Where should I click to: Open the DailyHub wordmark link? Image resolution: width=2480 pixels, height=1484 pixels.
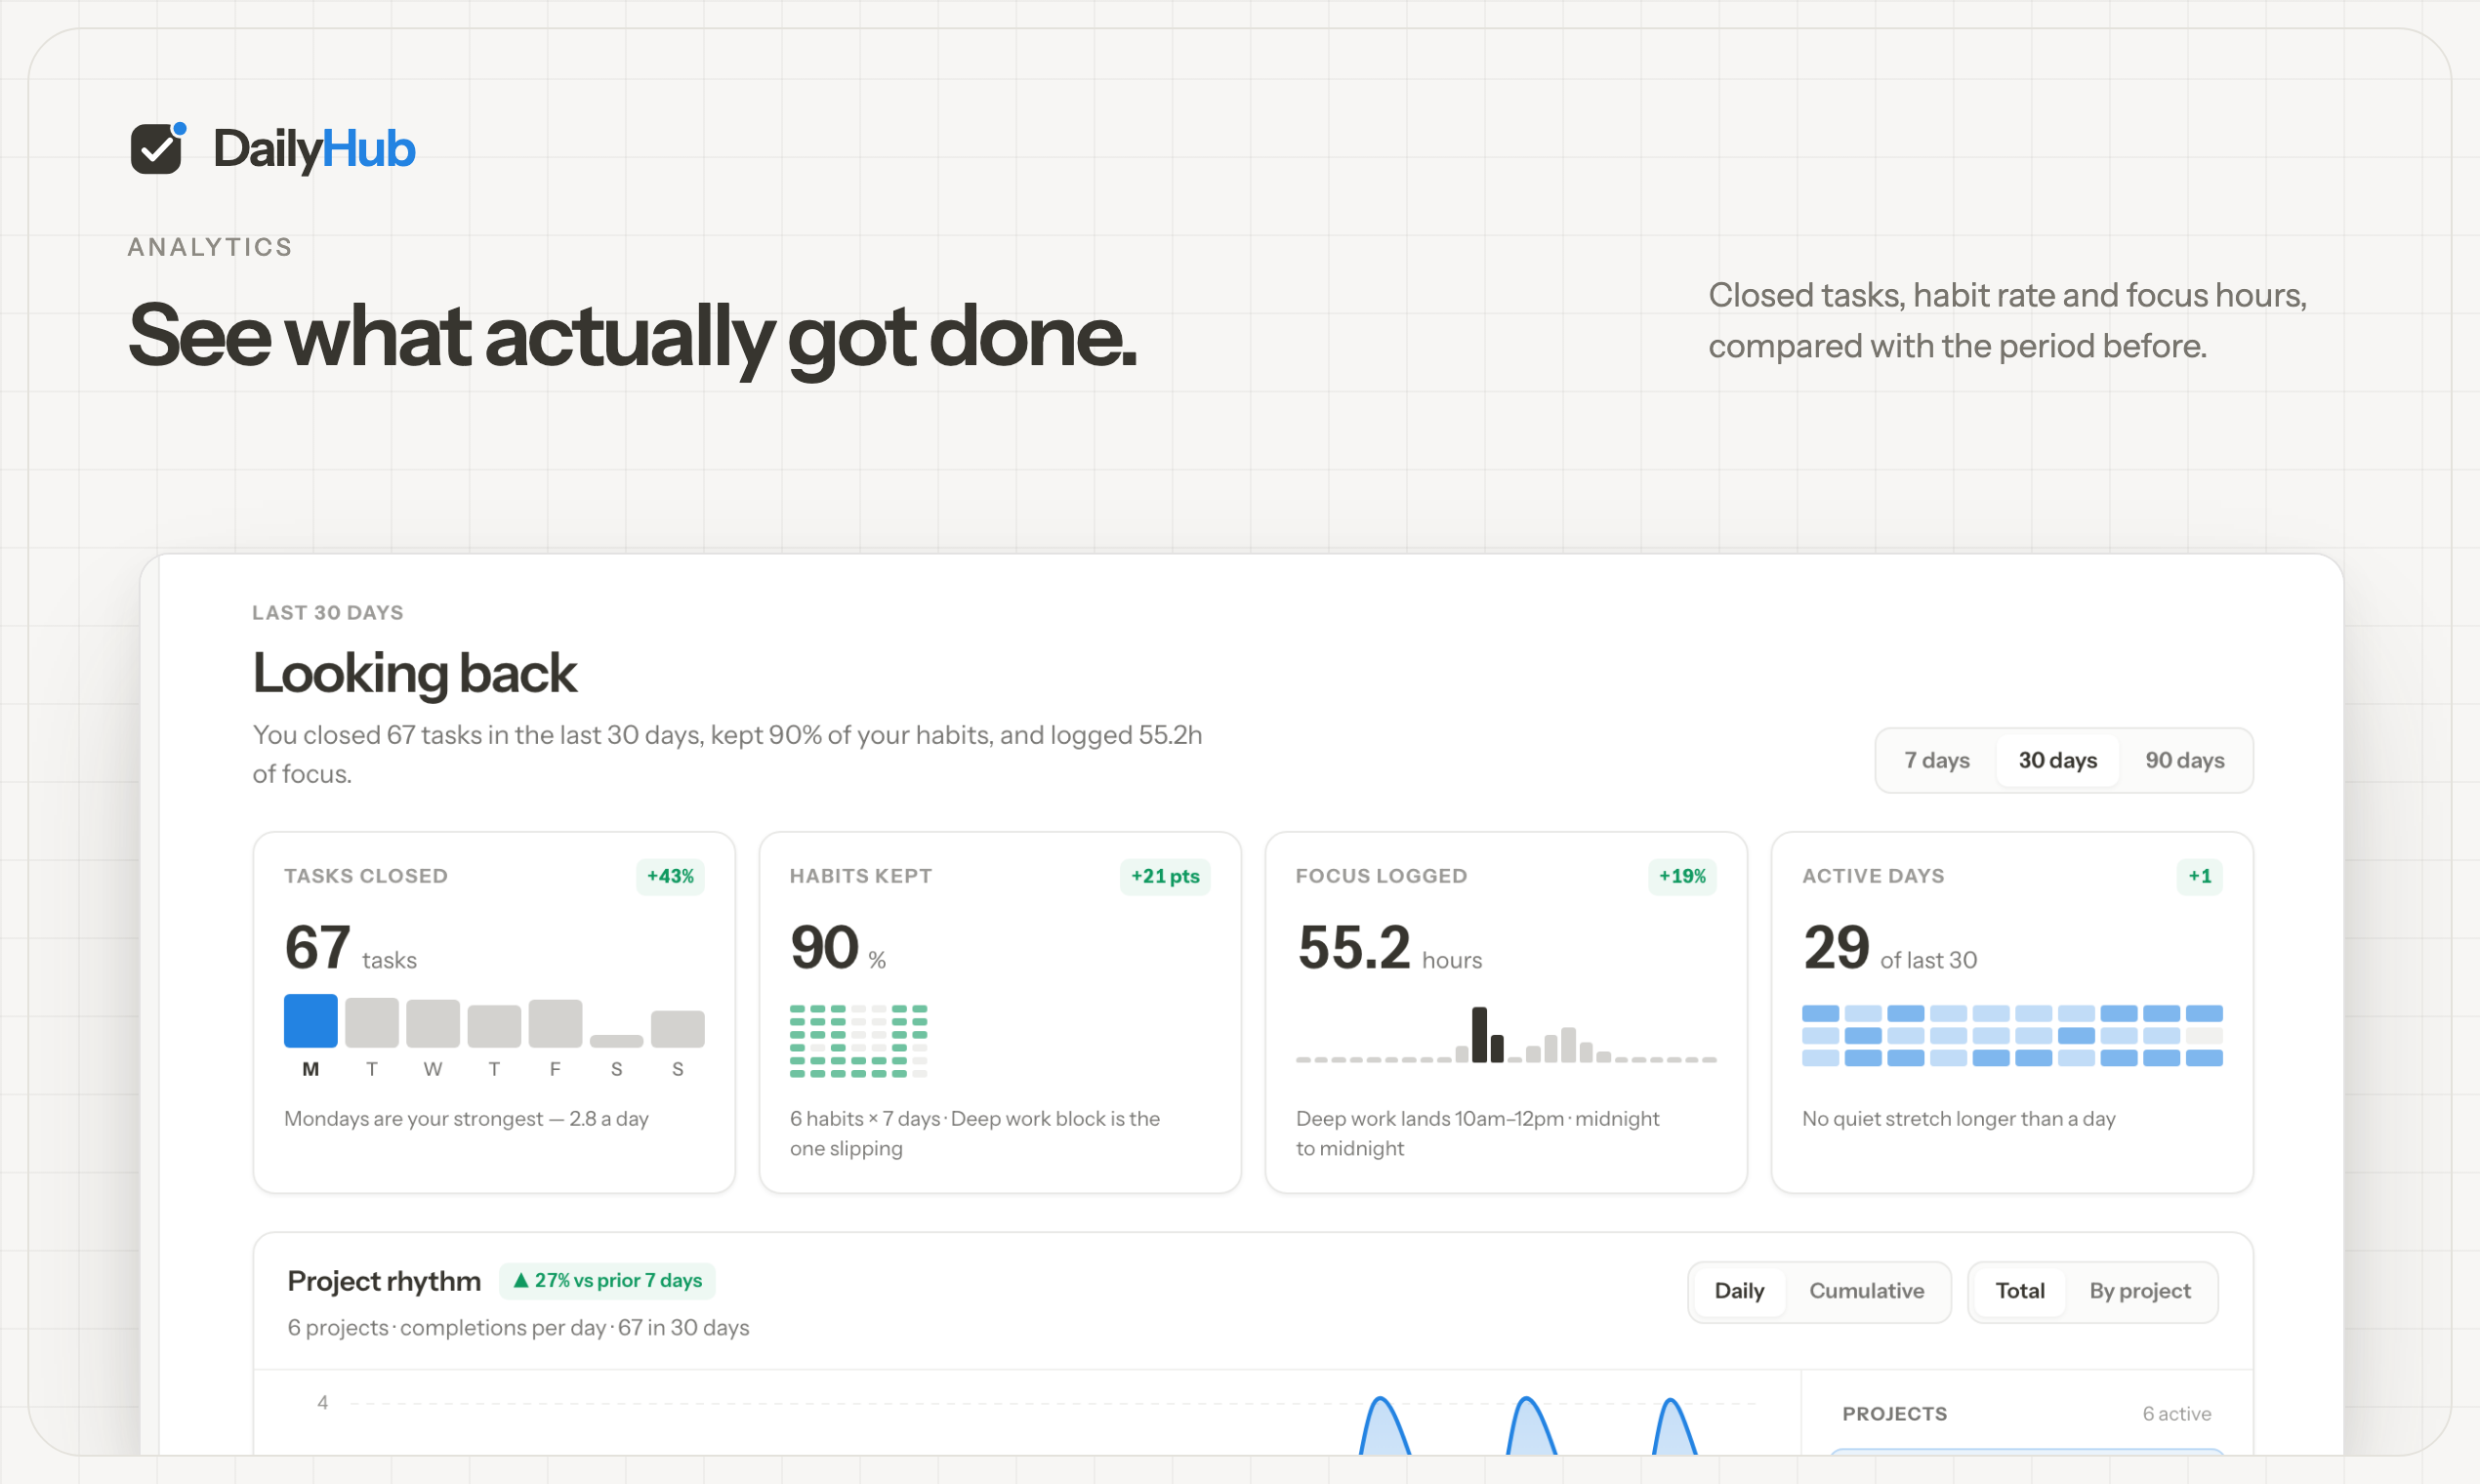pyautogui.click(x=314, y=149)
